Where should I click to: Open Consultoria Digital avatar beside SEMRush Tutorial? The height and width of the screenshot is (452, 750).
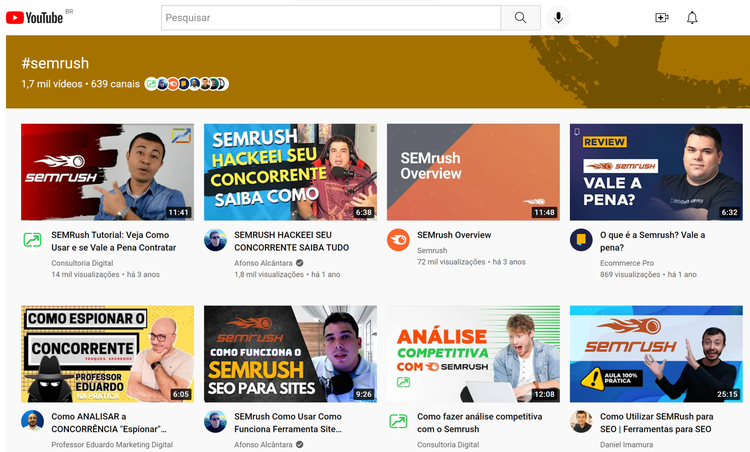(33, 240)
